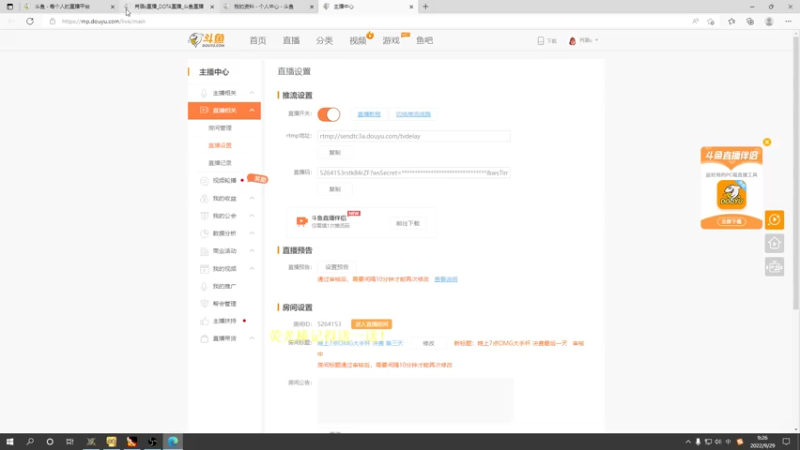The height and width of the screenshot is (450, 800).
Task: Collapse the 主播相关 sidebar section chevron
Action: click(252, 93)
